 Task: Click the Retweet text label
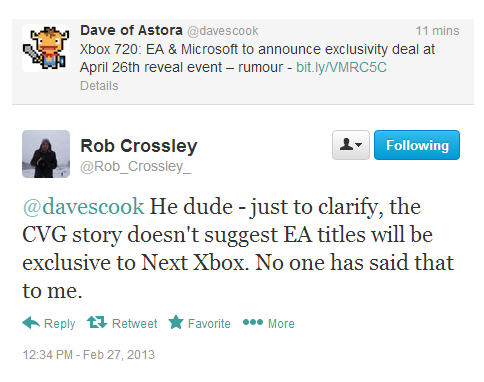tap(134, 323)
